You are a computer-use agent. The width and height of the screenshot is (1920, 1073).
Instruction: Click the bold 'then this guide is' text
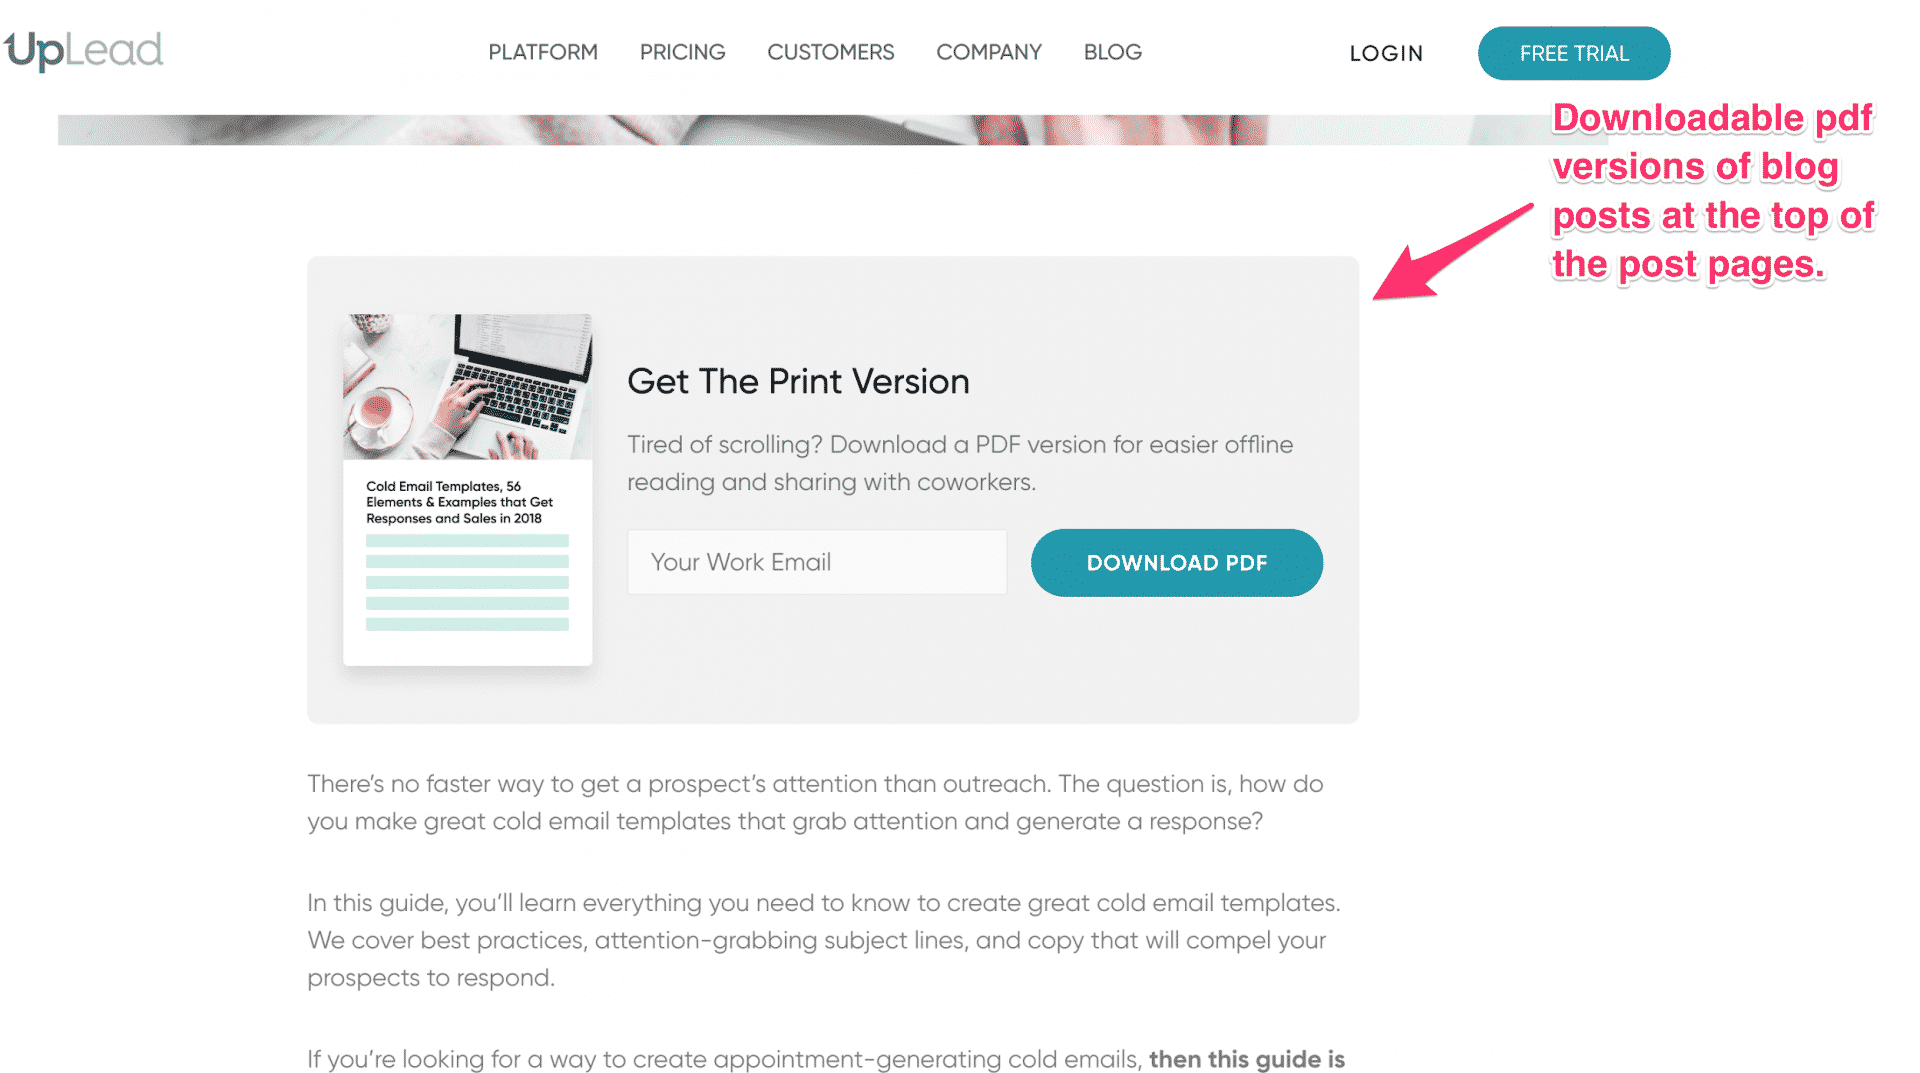click(1247, 1059)
